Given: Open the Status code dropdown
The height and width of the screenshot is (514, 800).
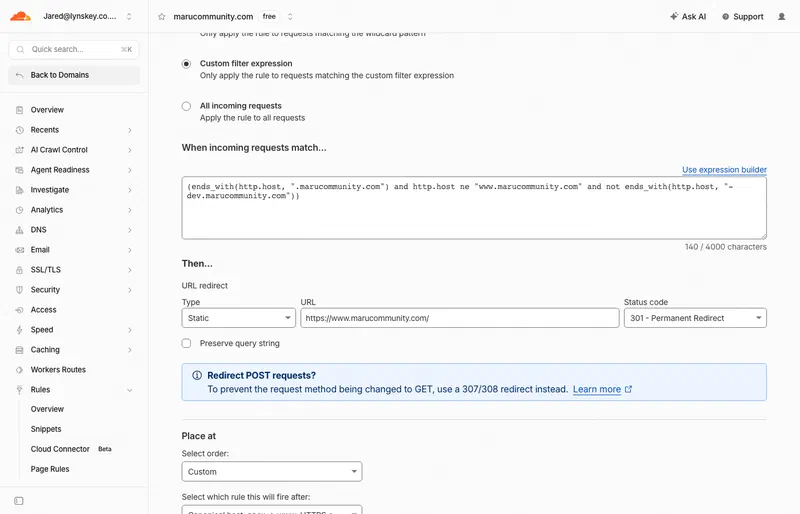Looking at the screenshot, I should [695, 318].
